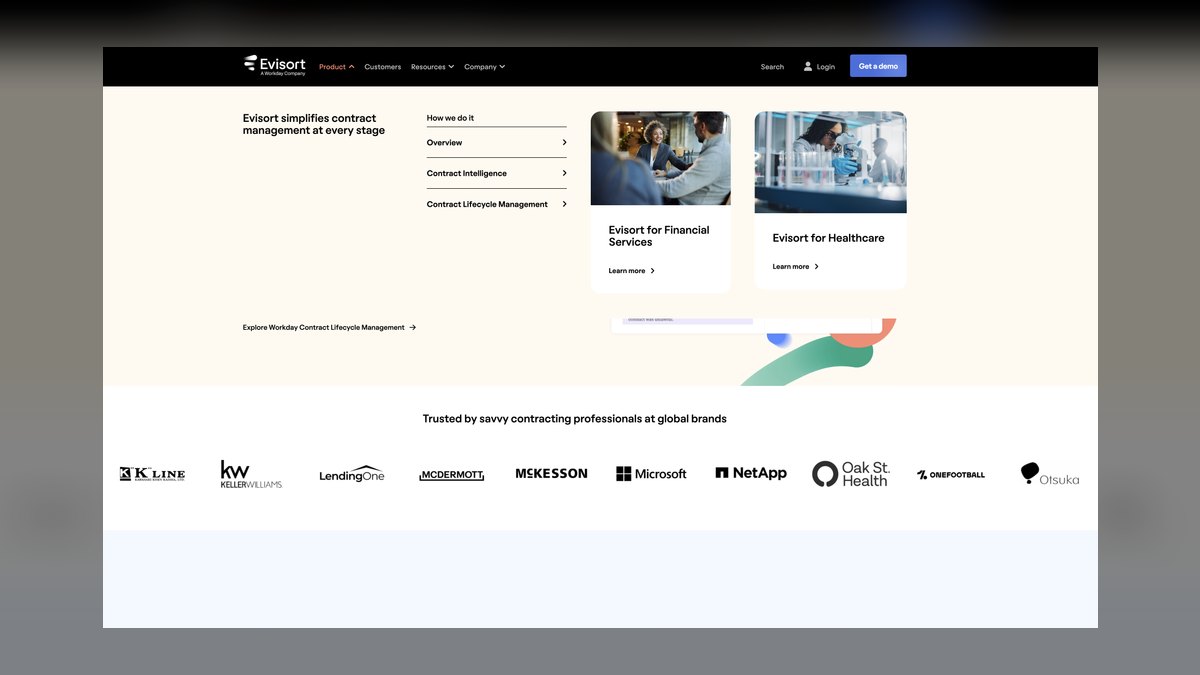Image resolution: width=1200 pixels, height=675 pixels.
Task: Open Search in the header
Action: tap(772, 67)
